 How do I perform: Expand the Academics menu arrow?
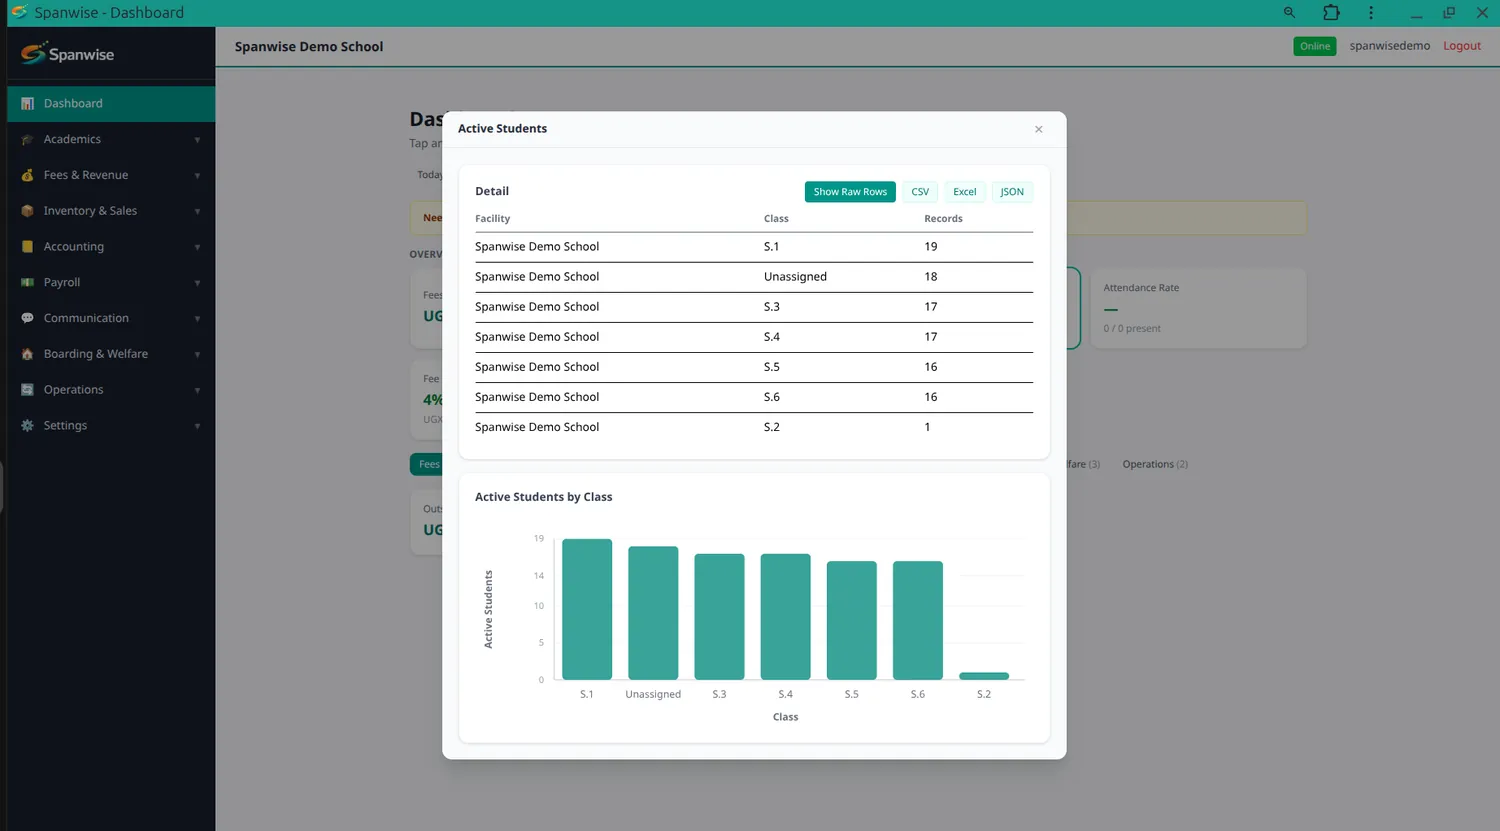click(197, 140)
